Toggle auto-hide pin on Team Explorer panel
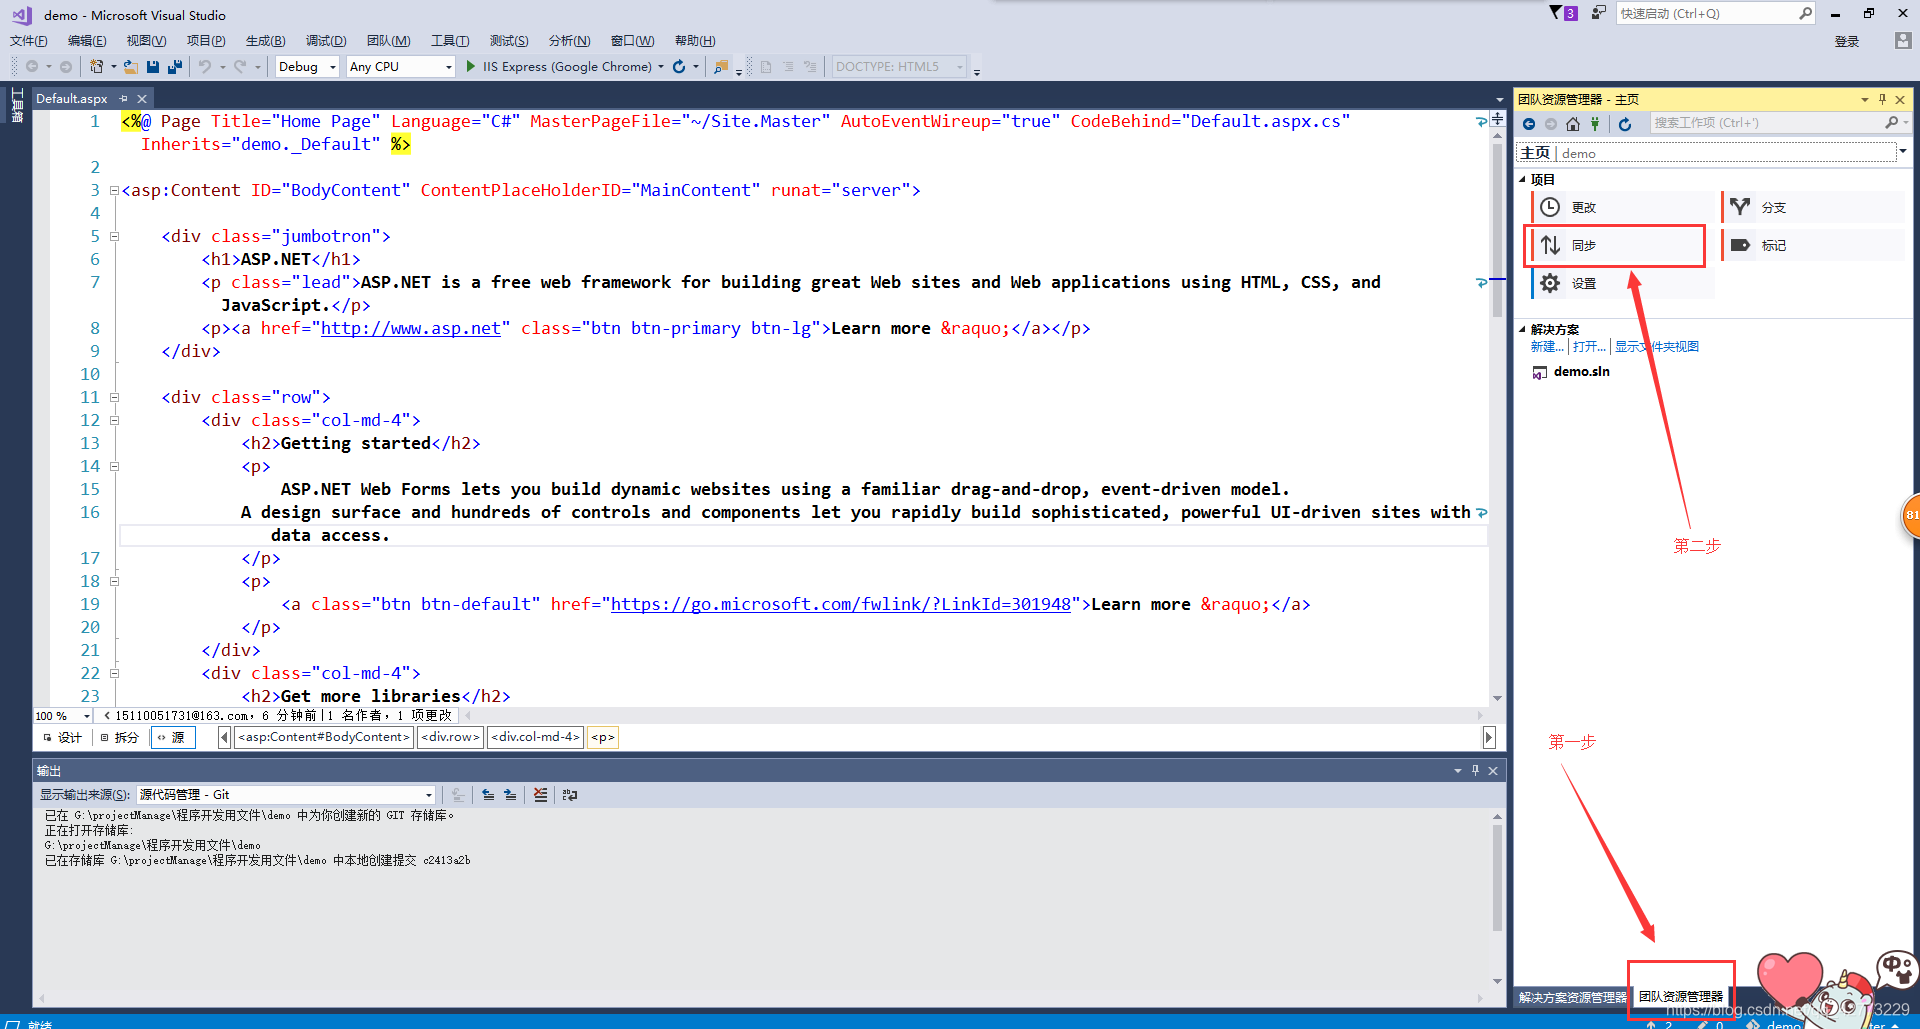The image size is (1920, 1029). click(1882, 99)
